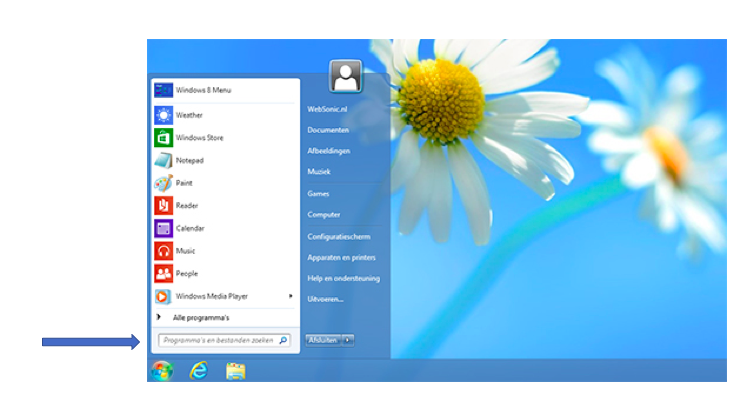
Task: Open shutdown options arrow next to Afsluiten
Action: pos(348,340)
